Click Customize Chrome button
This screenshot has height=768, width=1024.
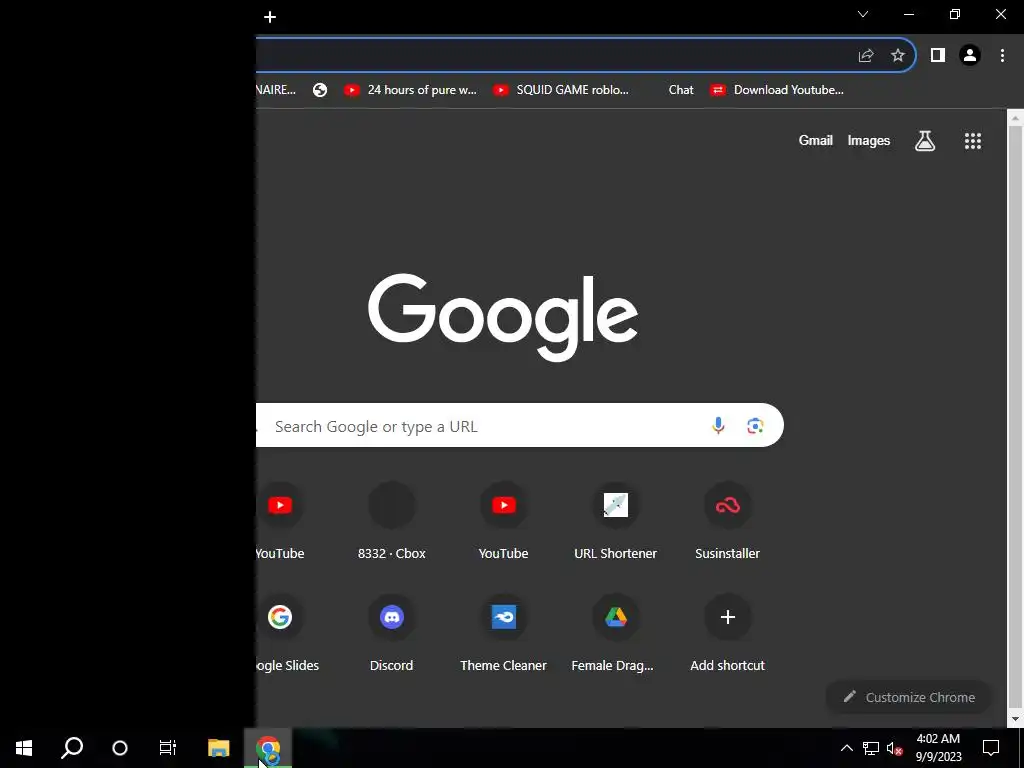[909, 697]
